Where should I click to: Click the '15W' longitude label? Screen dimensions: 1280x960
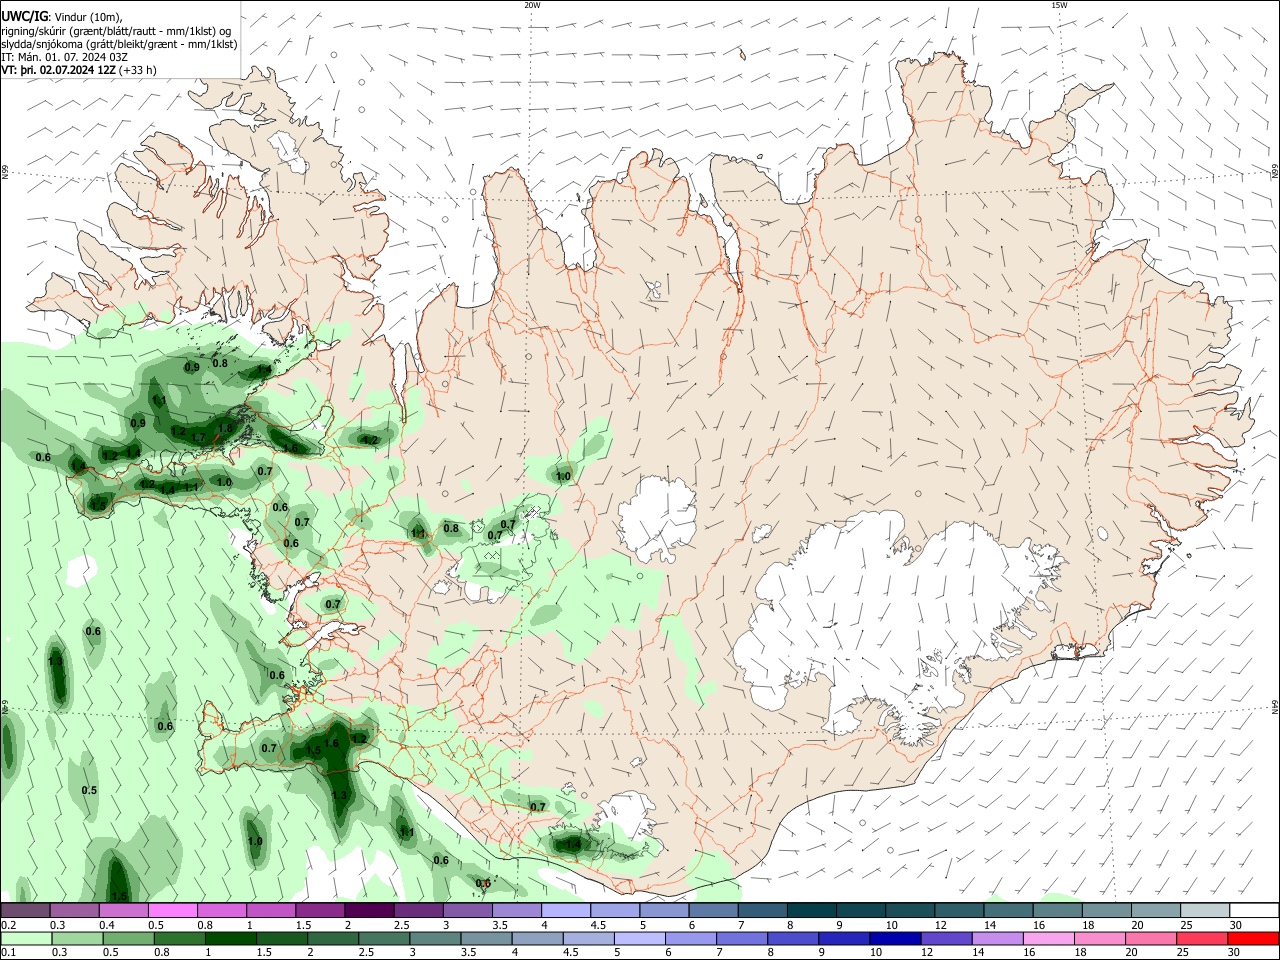pyautogui.click(x=1060, y=5)
